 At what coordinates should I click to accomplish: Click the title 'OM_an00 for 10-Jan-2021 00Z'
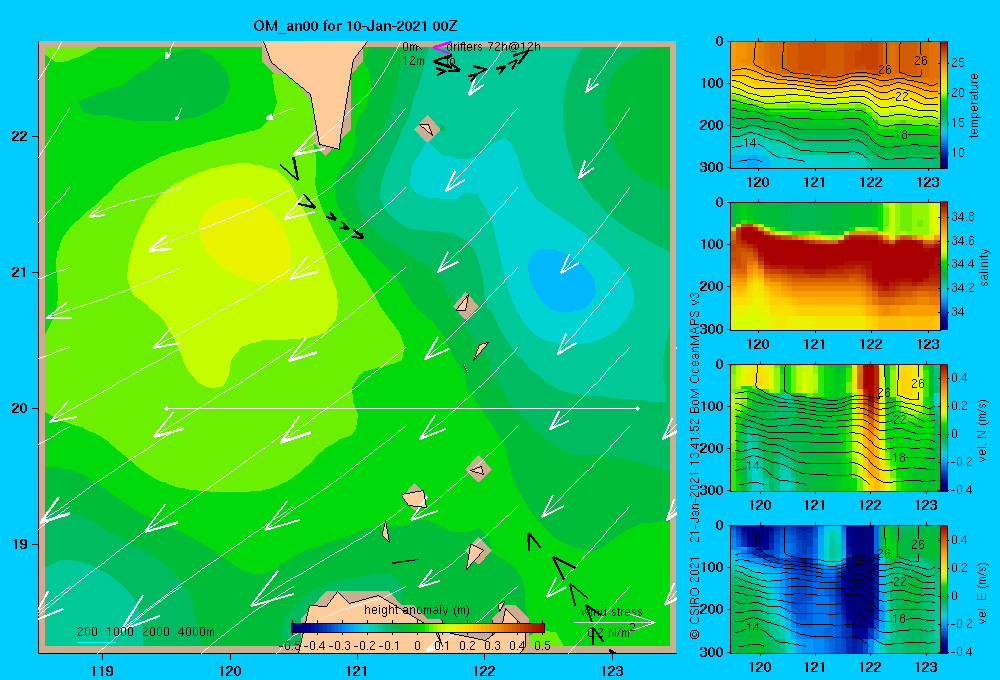(x=355, y=26)
